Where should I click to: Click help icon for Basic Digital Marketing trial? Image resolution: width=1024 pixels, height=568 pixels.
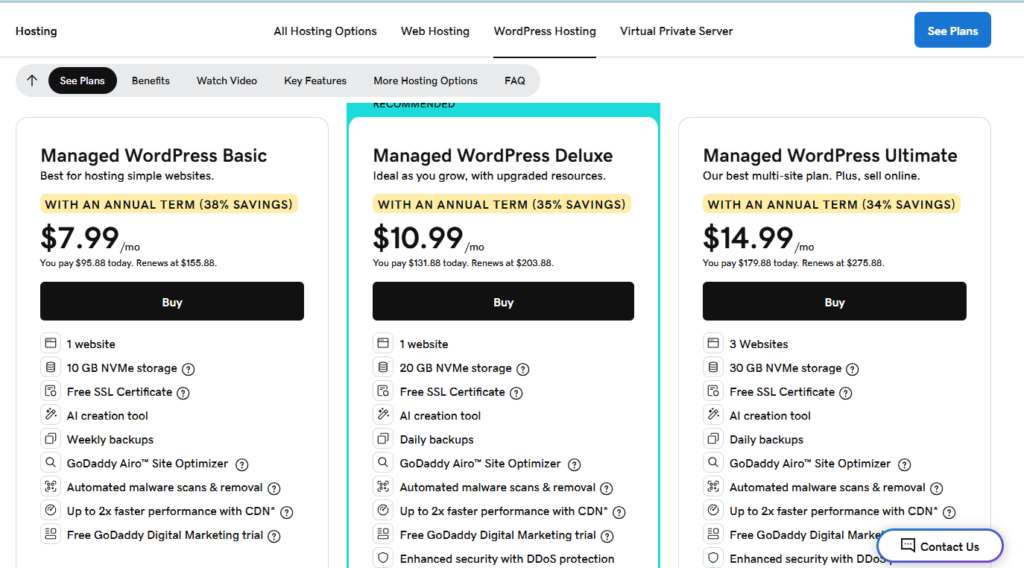coord(274,536)
